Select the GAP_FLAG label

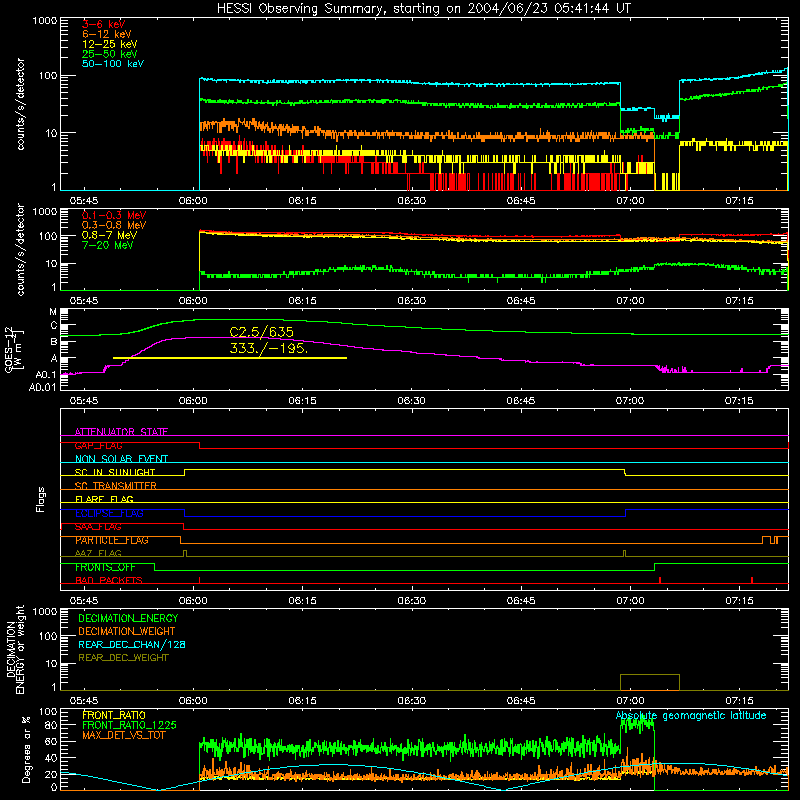pos(98,445)
